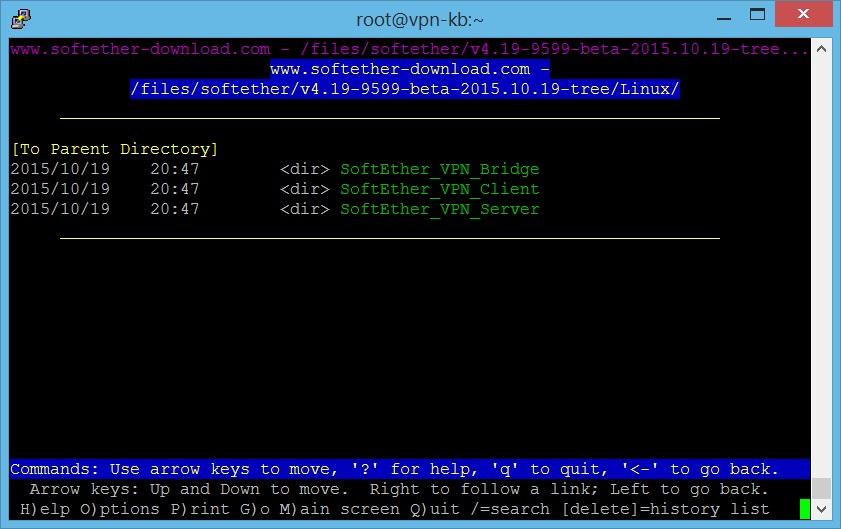Click the highlighted /files/softether path line

pos(405,89)
